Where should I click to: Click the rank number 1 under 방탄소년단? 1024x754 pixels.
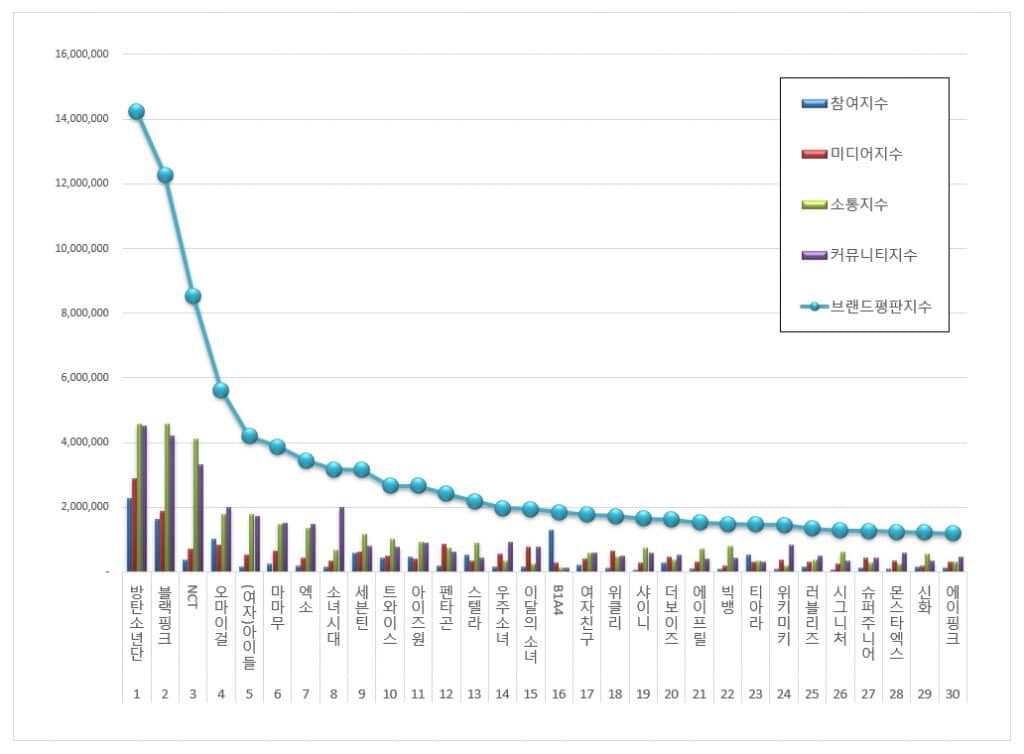tap(136, 695)
